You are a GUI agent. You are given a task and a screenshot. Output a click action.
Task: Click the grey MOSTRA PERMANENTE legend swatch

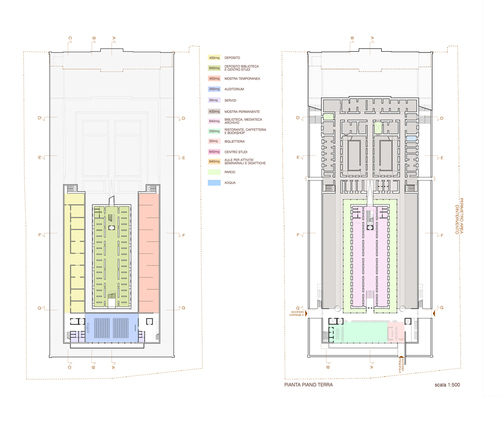(x=214, y=112)
